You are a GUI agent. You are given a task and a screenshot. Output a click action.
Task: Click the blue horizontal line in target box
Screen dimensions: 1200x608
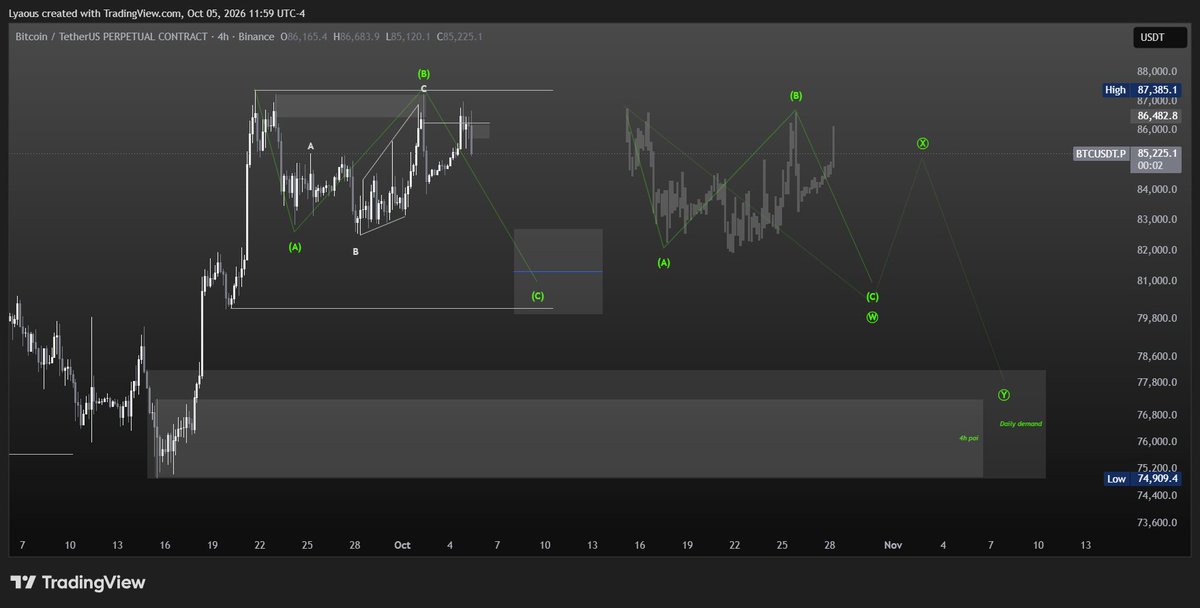tap(558, 271)
